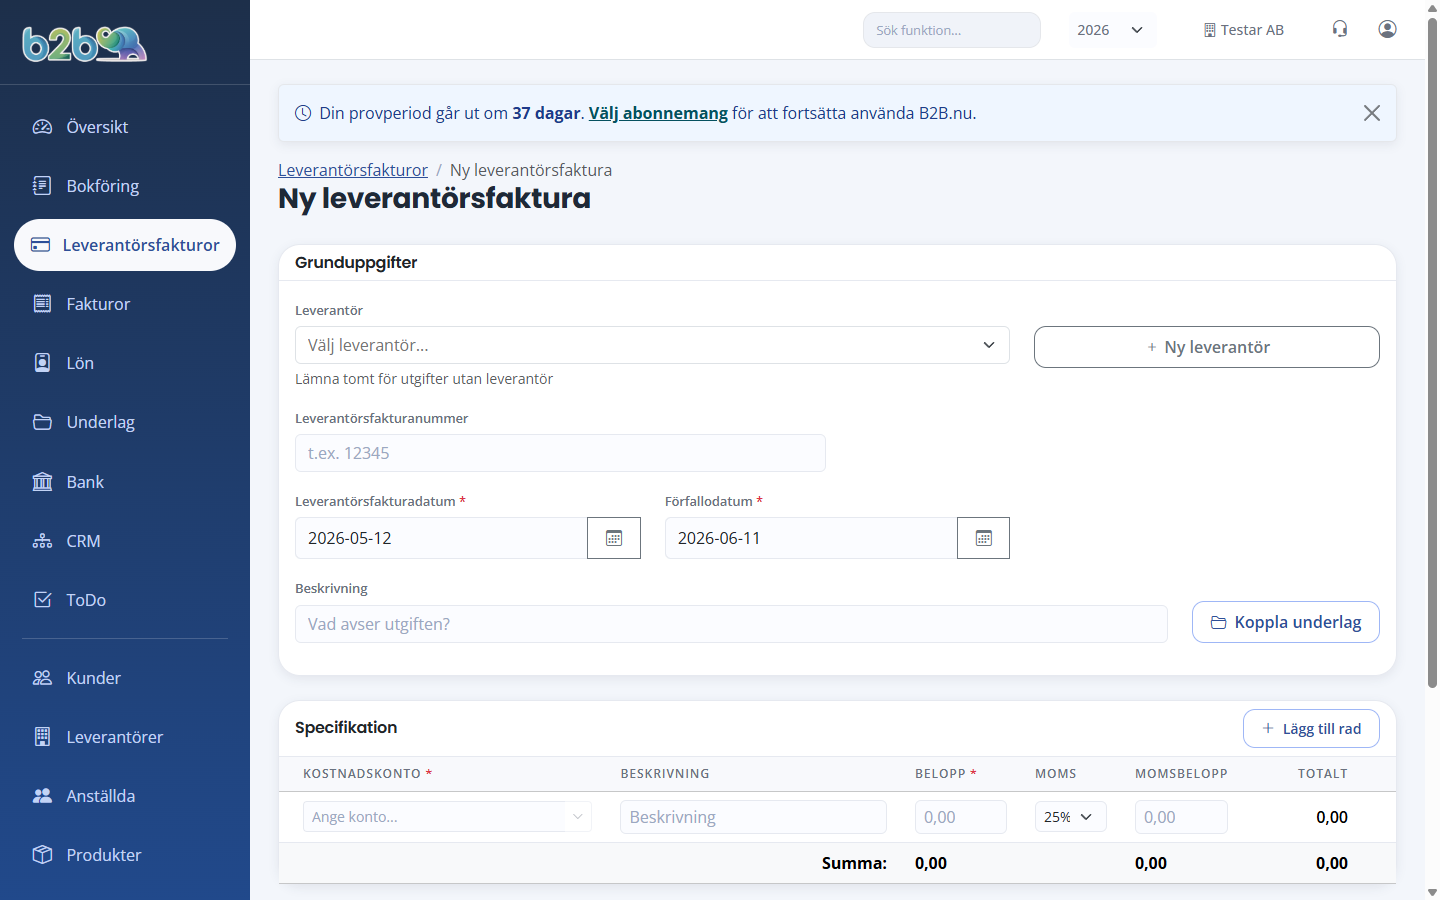Click the Leverantörsfakturanummer input field

560,453
